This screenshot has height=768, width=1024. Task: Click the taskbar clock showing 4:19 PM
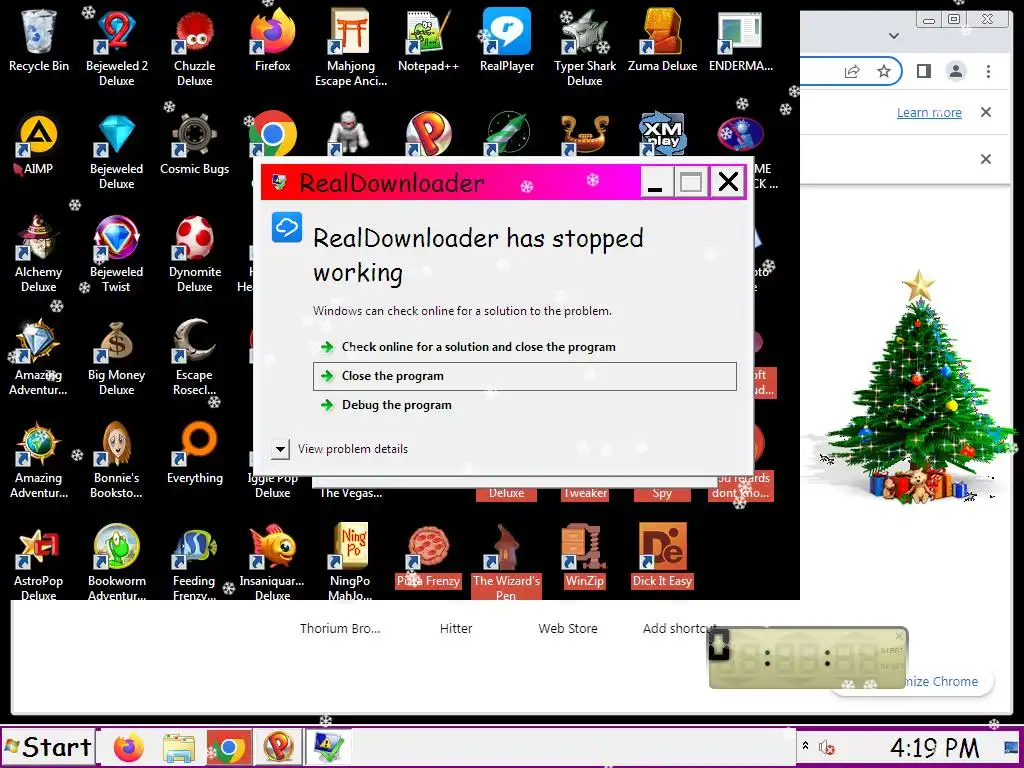coord(934,747)
